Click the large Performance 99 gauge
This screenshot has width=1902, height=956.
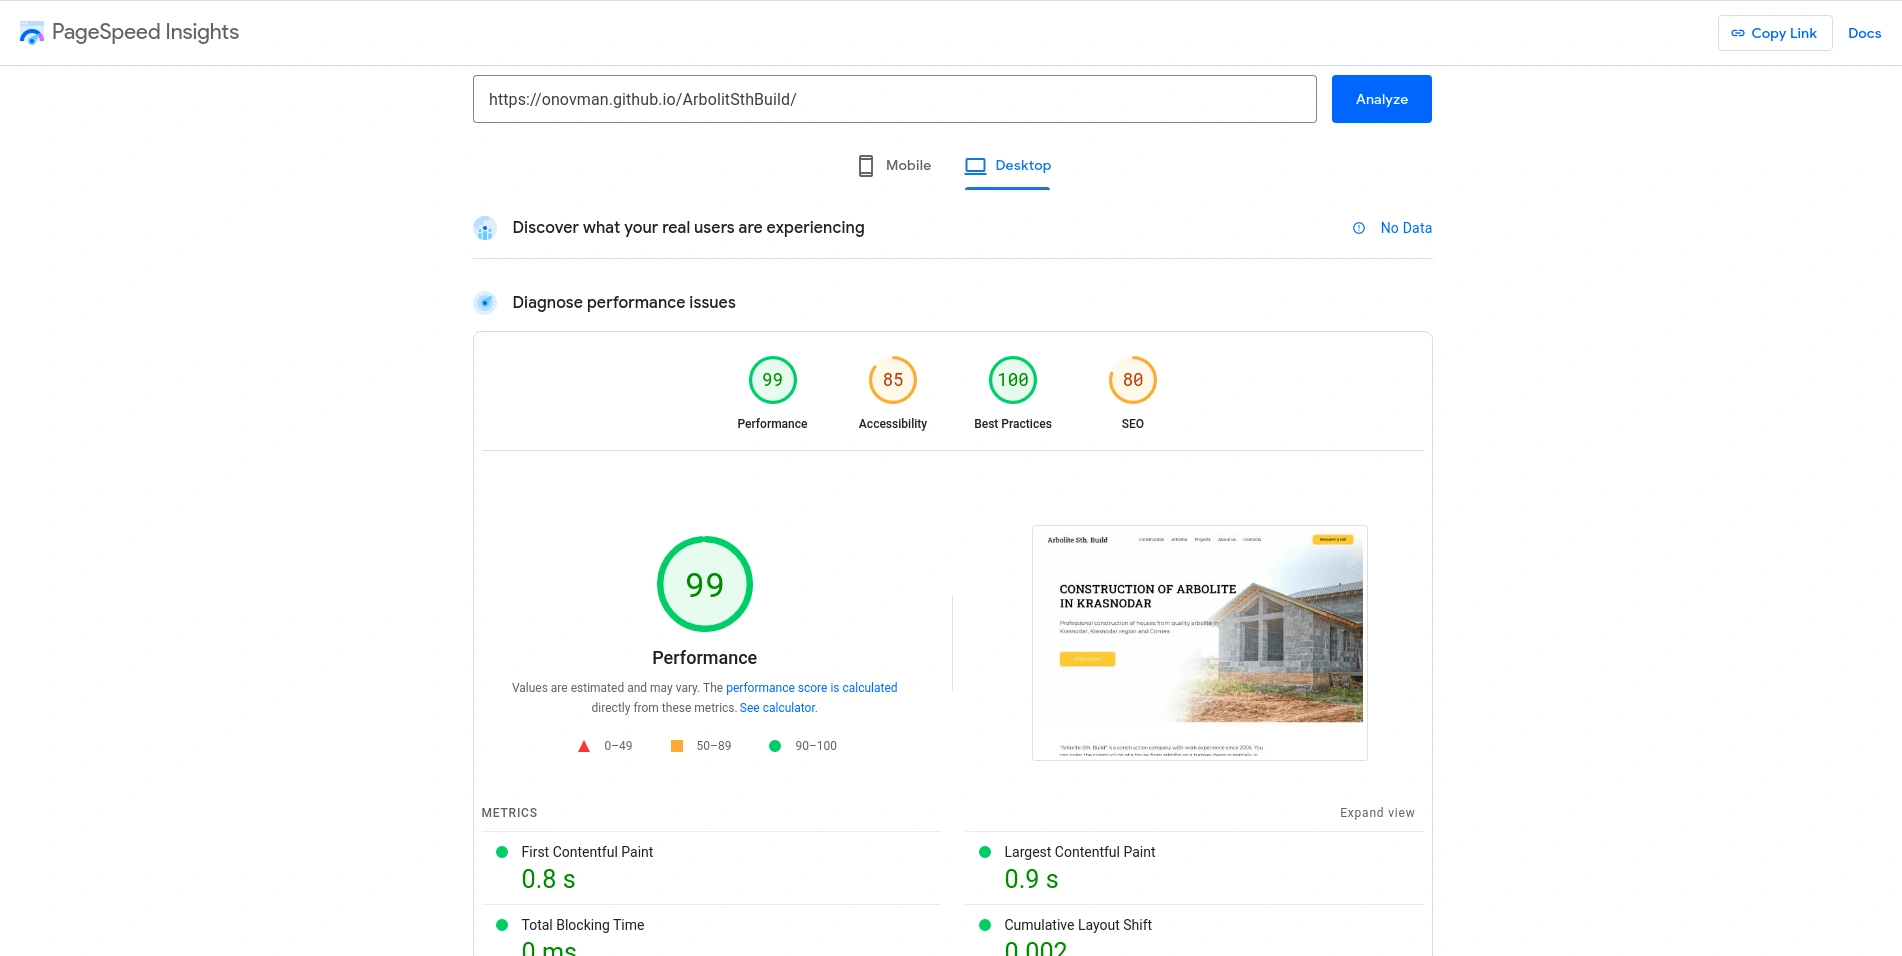pos(705,584)
